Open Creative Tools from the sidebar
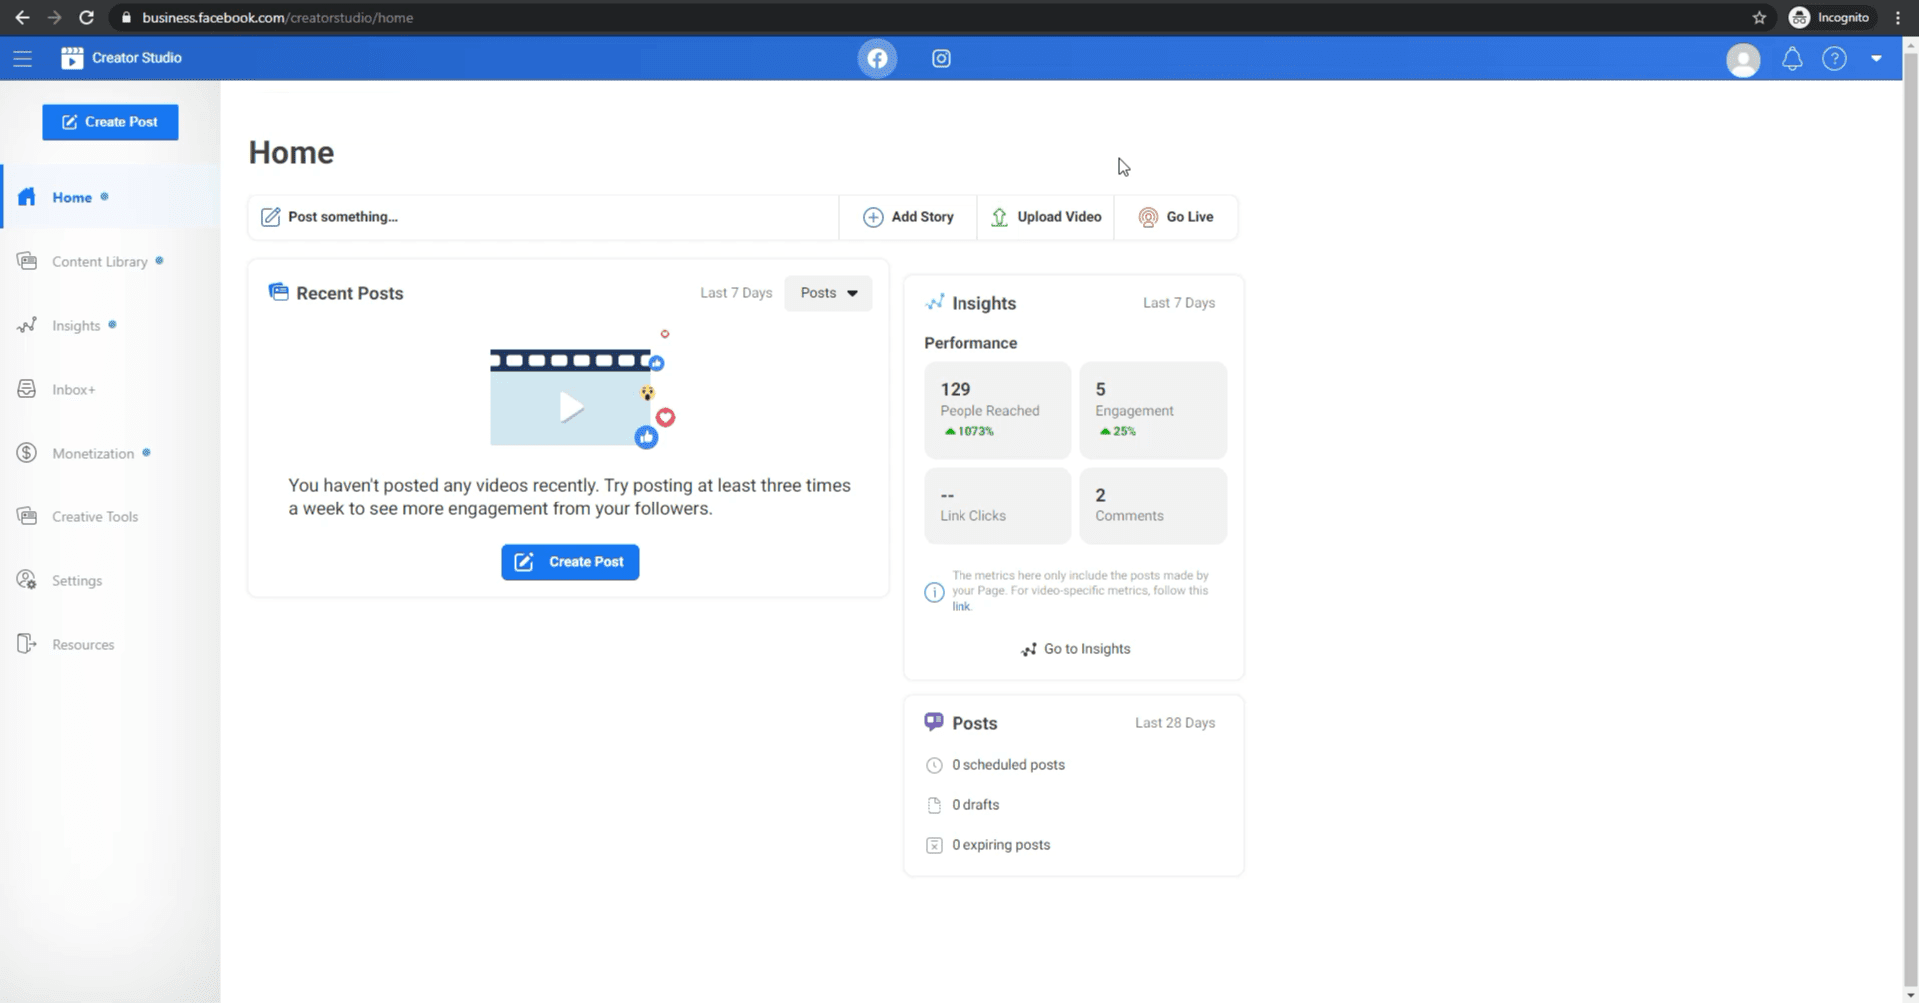Viewport: 1920px width, 1004px height. tap(95, 516)
